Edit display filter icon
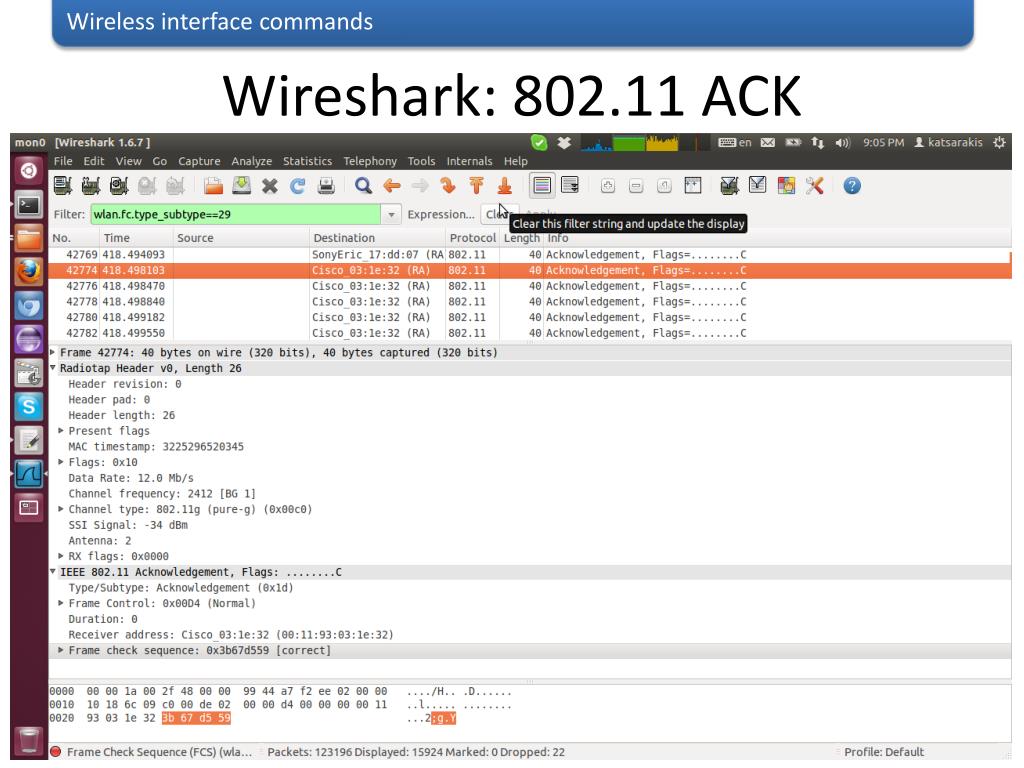The height and width of the screenshot is (768, 1024). point(758,186)
